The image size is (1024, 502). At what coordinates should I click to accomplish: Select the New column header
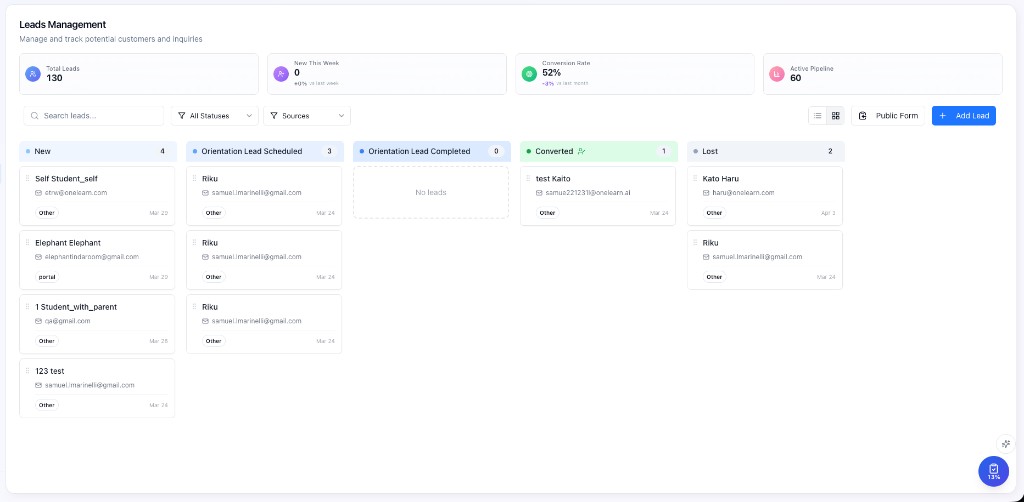98,151
